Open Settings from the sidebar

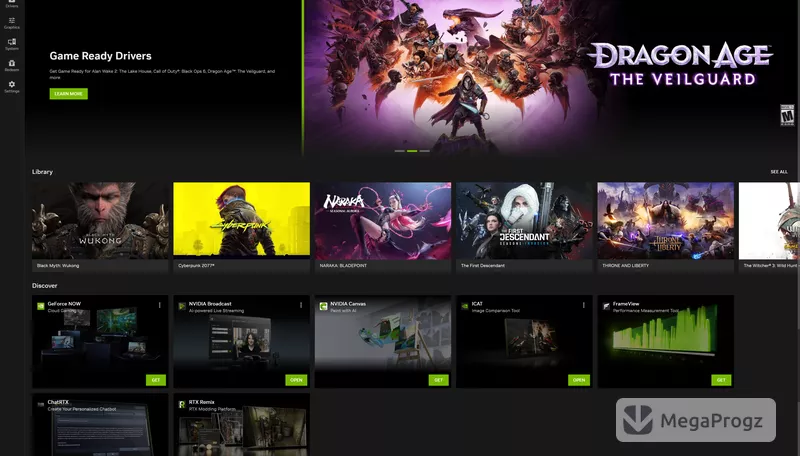[x=11, y=87]
